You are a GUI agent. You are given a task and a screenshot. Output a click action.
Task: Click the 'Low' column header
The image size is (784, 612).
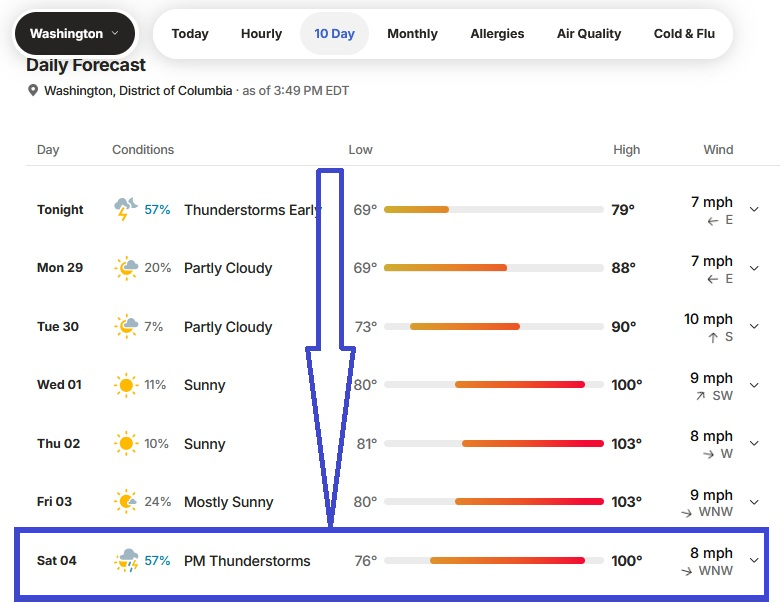pyautogui.click(x=360, y=150)
